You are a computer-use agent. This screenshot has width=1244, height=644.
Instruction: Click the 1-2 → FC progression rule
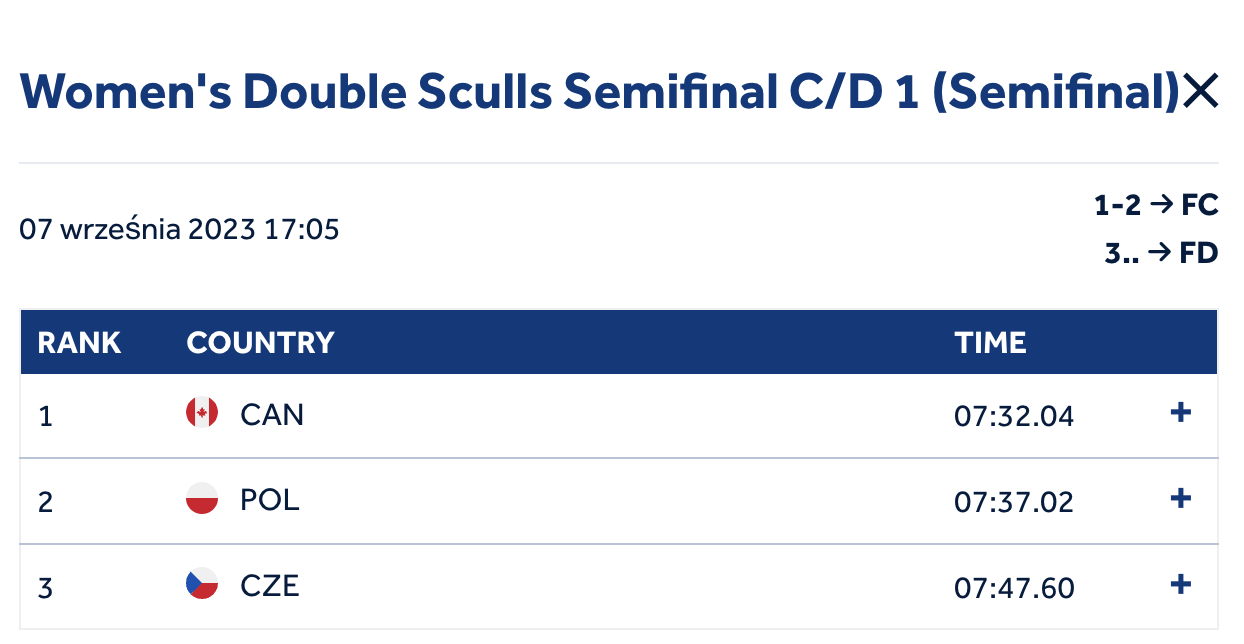(x=1156, y=206)
